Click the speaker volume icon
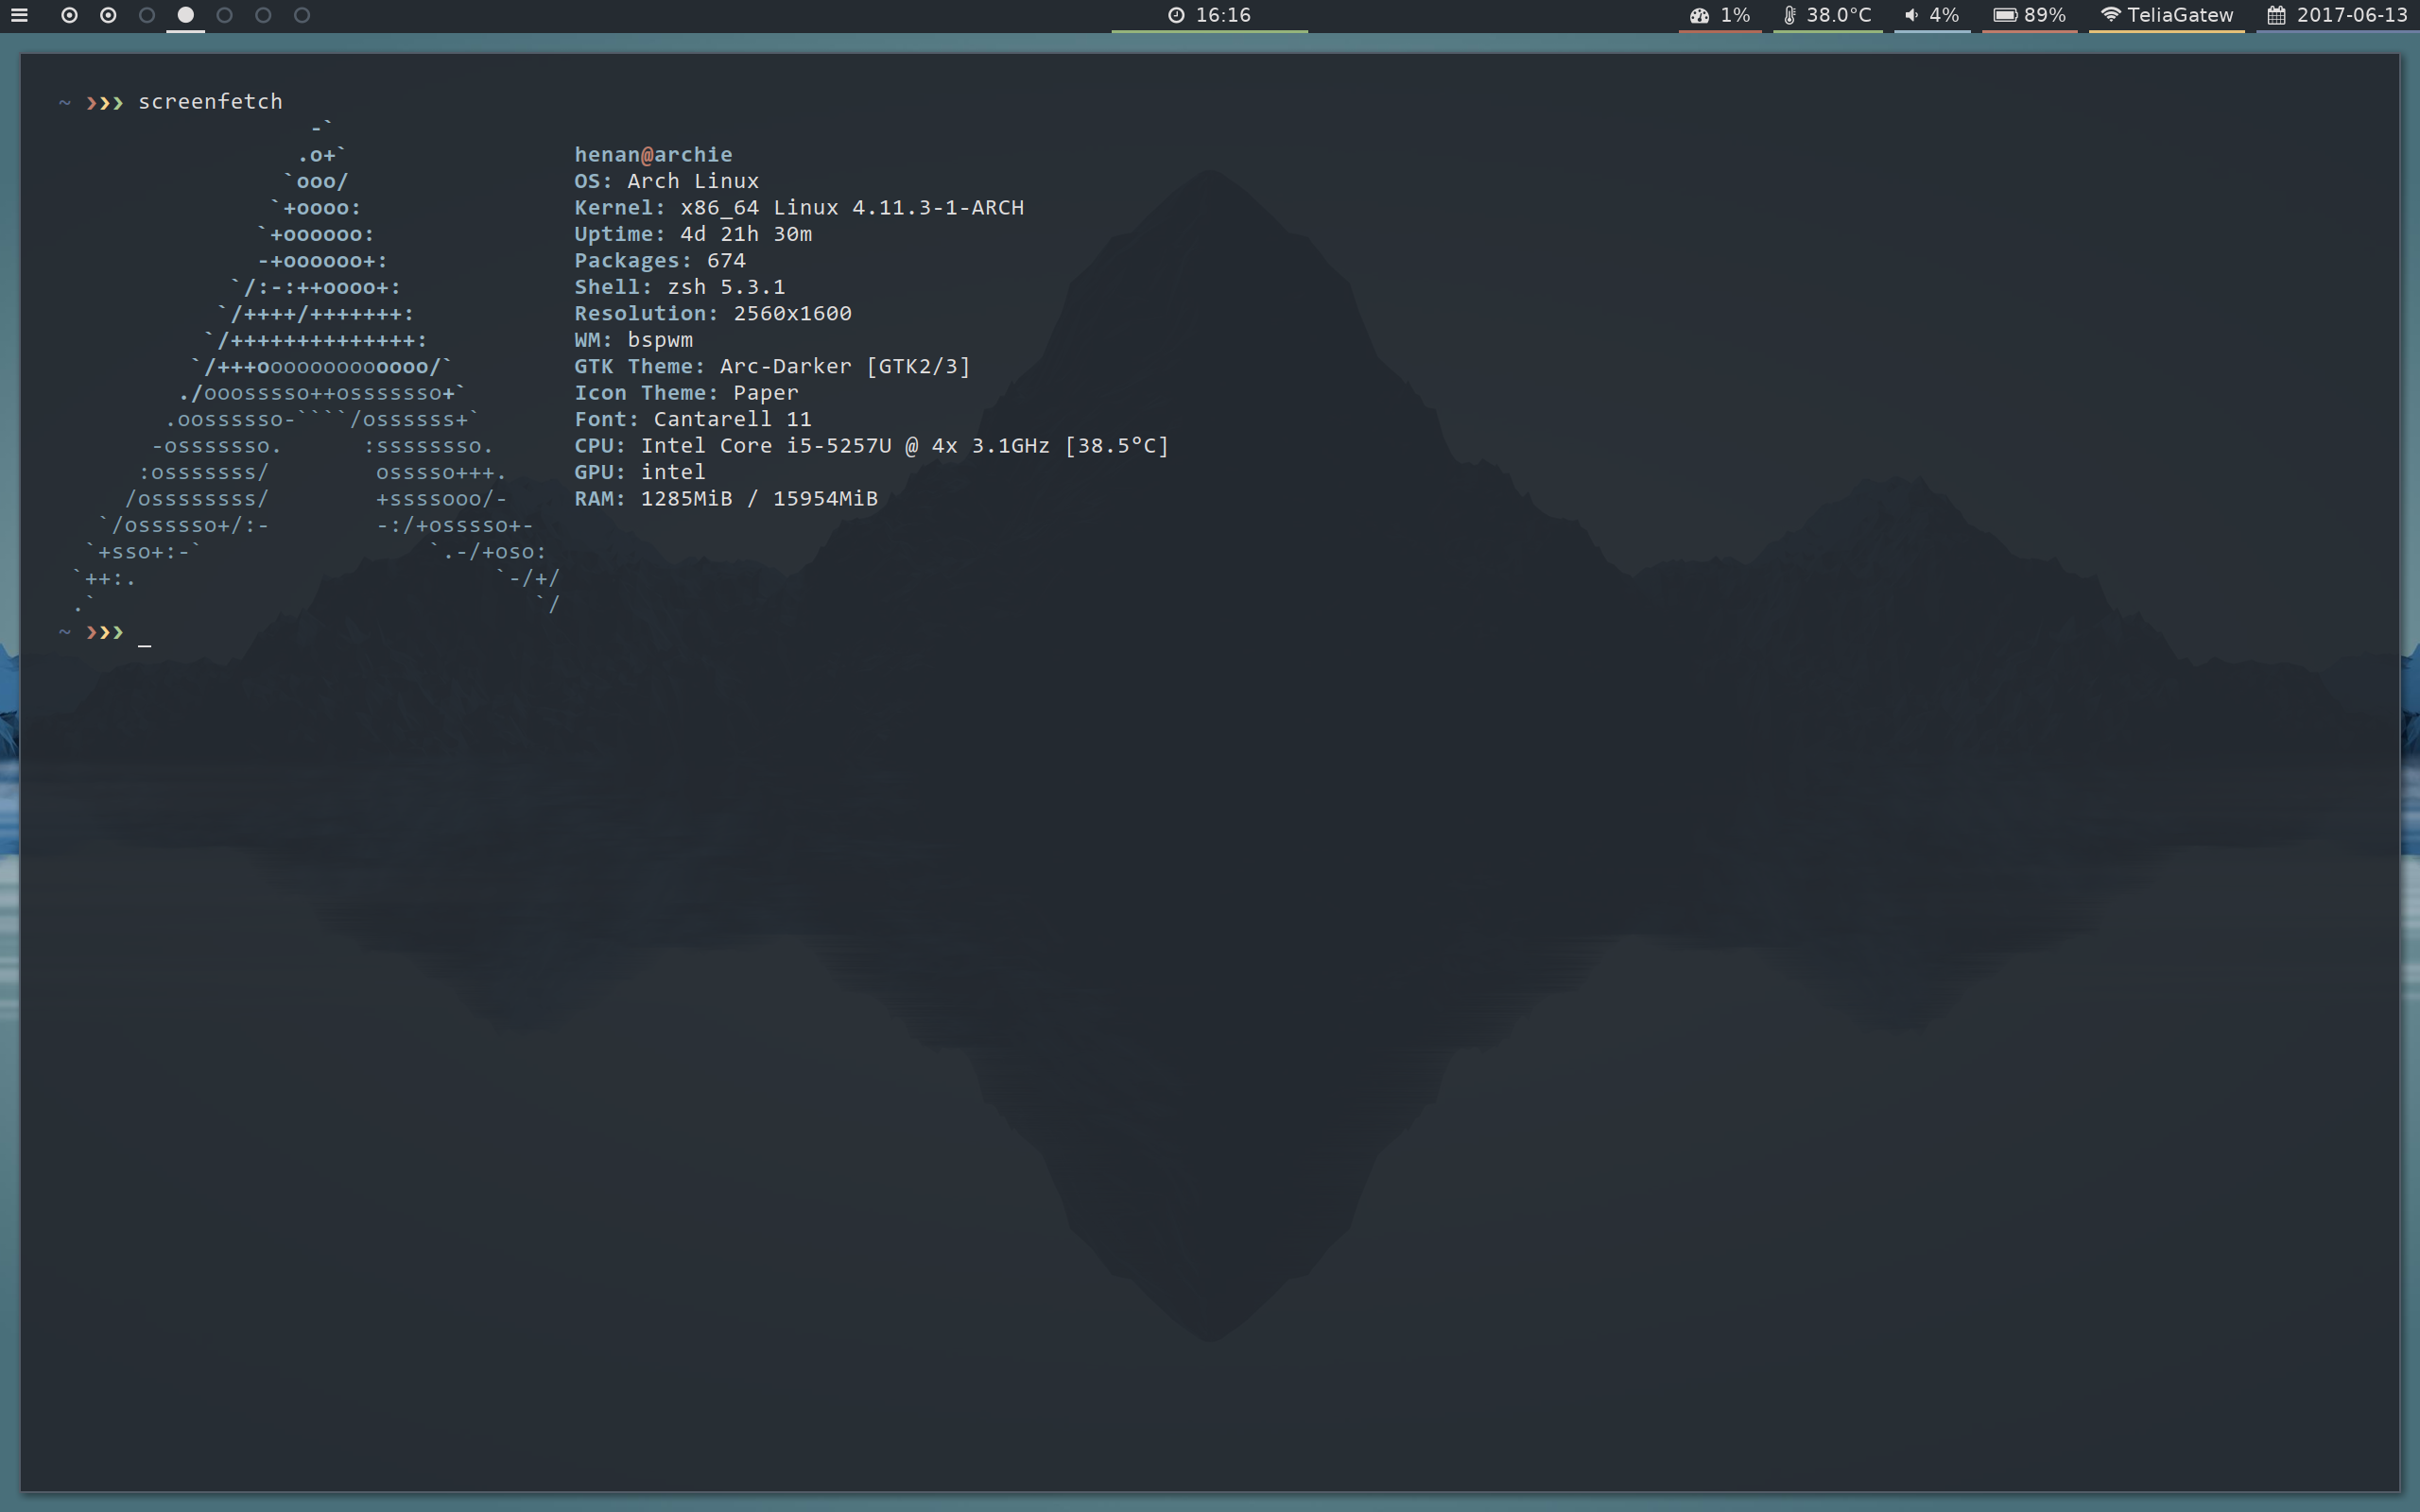The height and width of the screenshot is (1512, 2420). click(x=1911, y=15)
